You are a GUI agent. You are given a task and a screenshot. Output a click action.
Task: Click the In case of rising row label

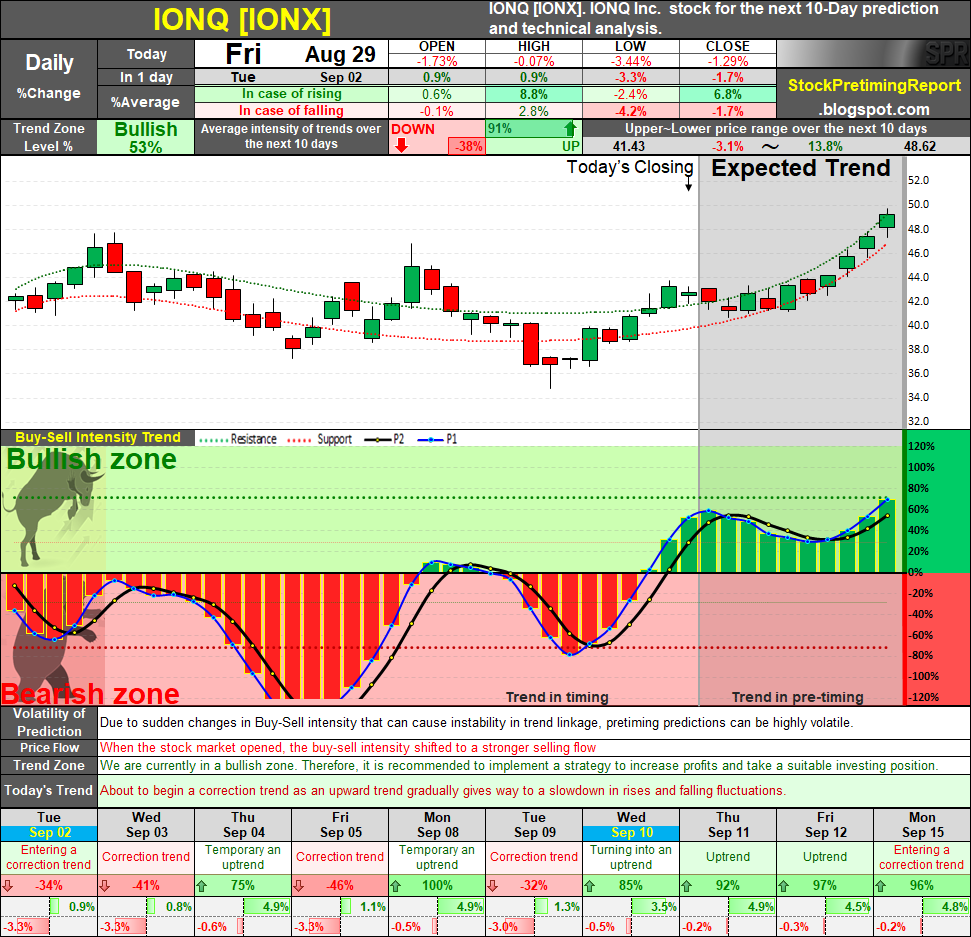tap(292, 94)
